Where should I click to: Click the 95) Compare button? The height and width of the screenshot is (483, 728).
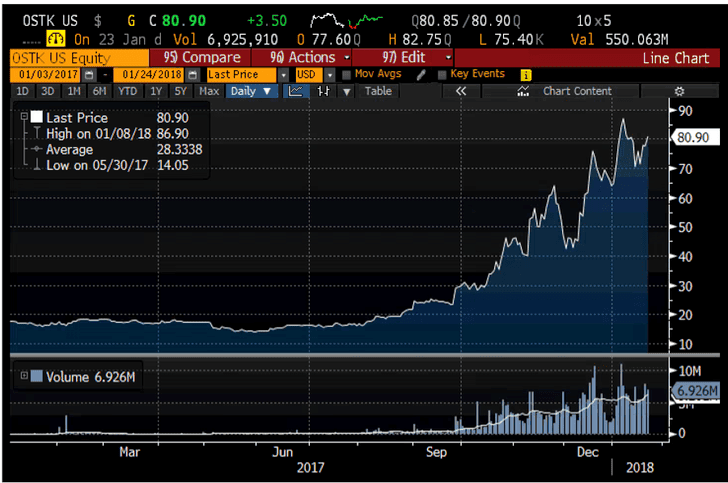pos(201,58)
